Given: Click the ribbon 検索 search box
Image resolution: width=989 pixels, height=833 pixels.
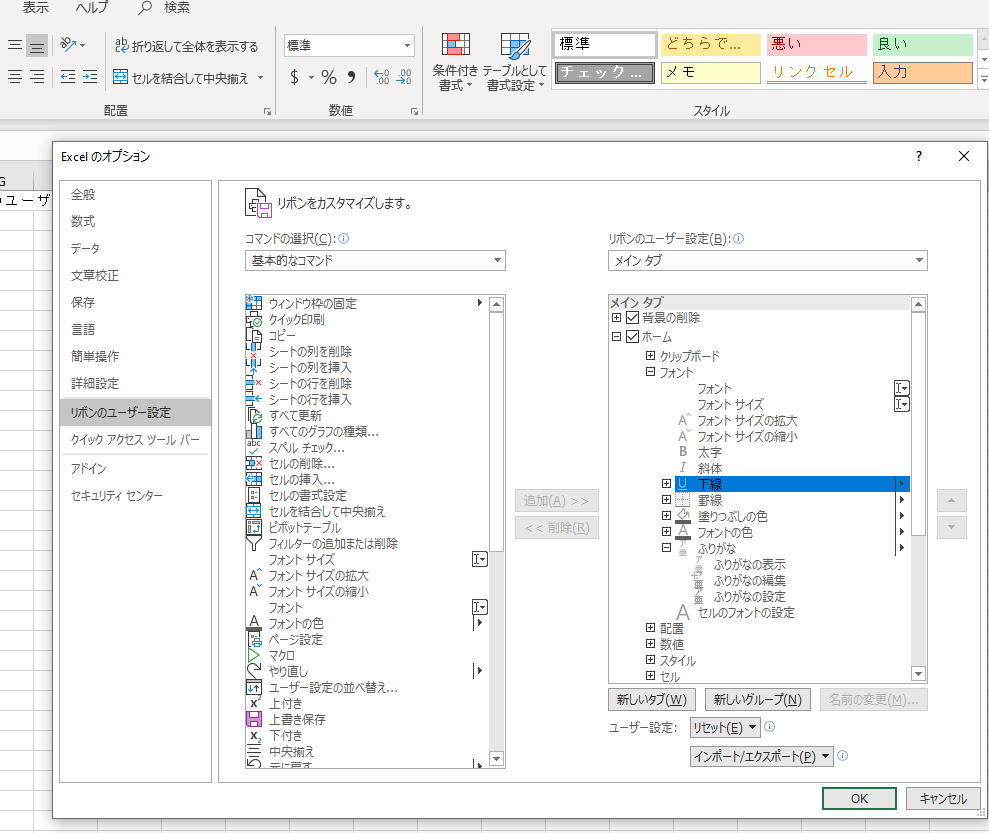Looking at the screenshot, I should [165, 8].
